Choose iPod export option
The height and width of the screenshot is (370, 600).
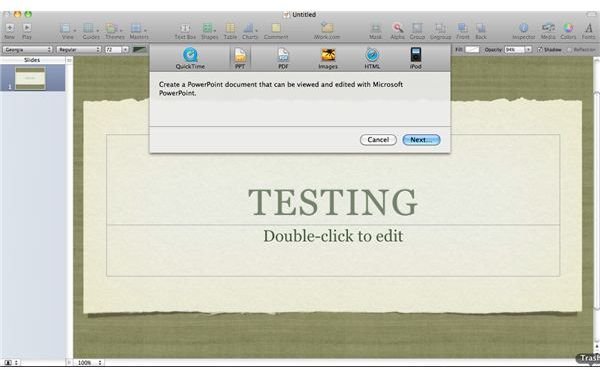click(x=416, y=58)
